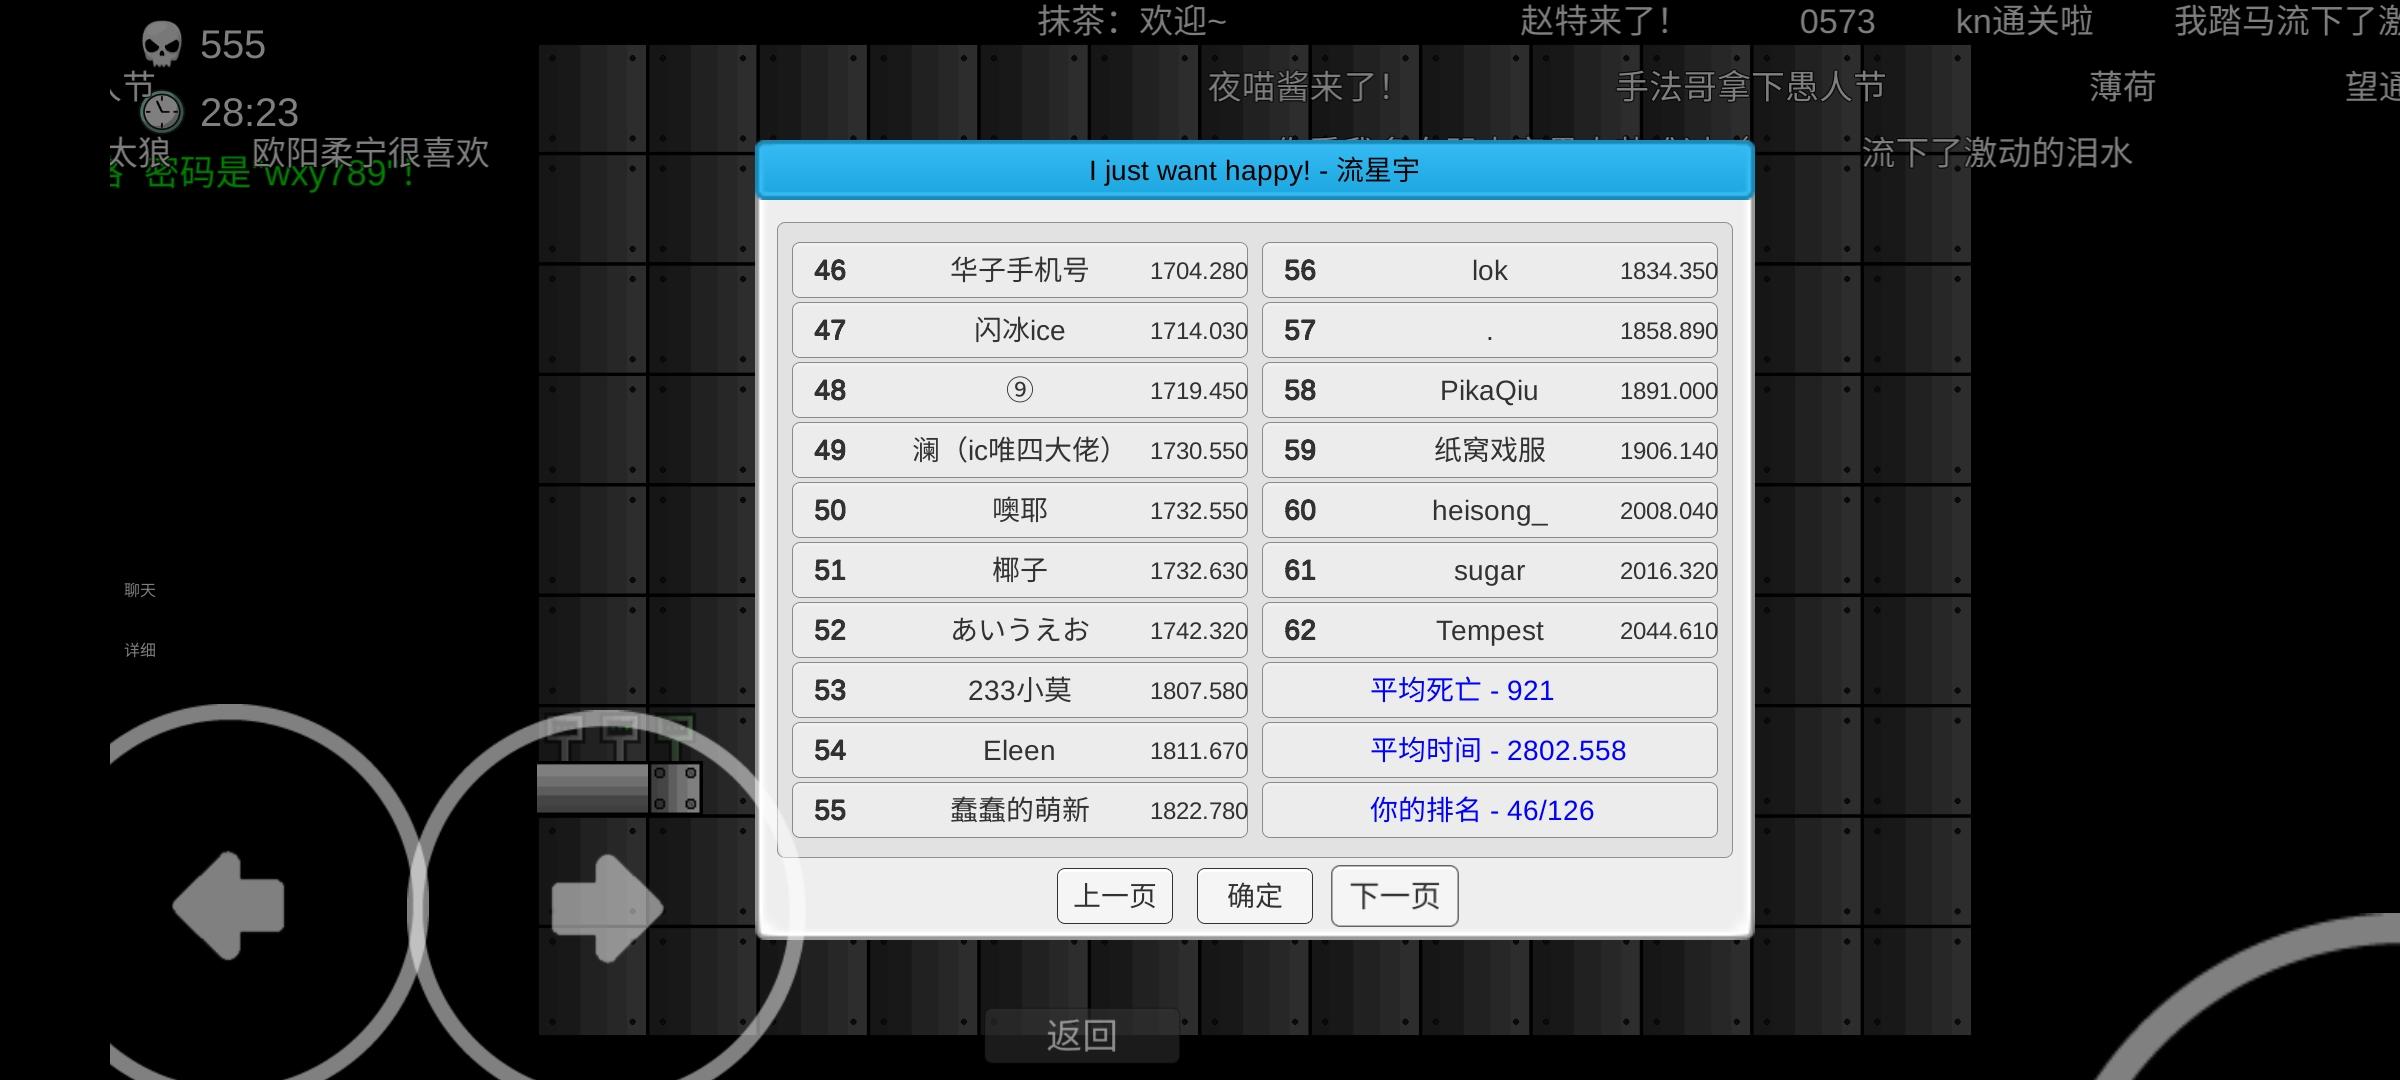Click scrolling comment 薄荷
This screenshot has height=1080, width=2400.
(2122, 87)
